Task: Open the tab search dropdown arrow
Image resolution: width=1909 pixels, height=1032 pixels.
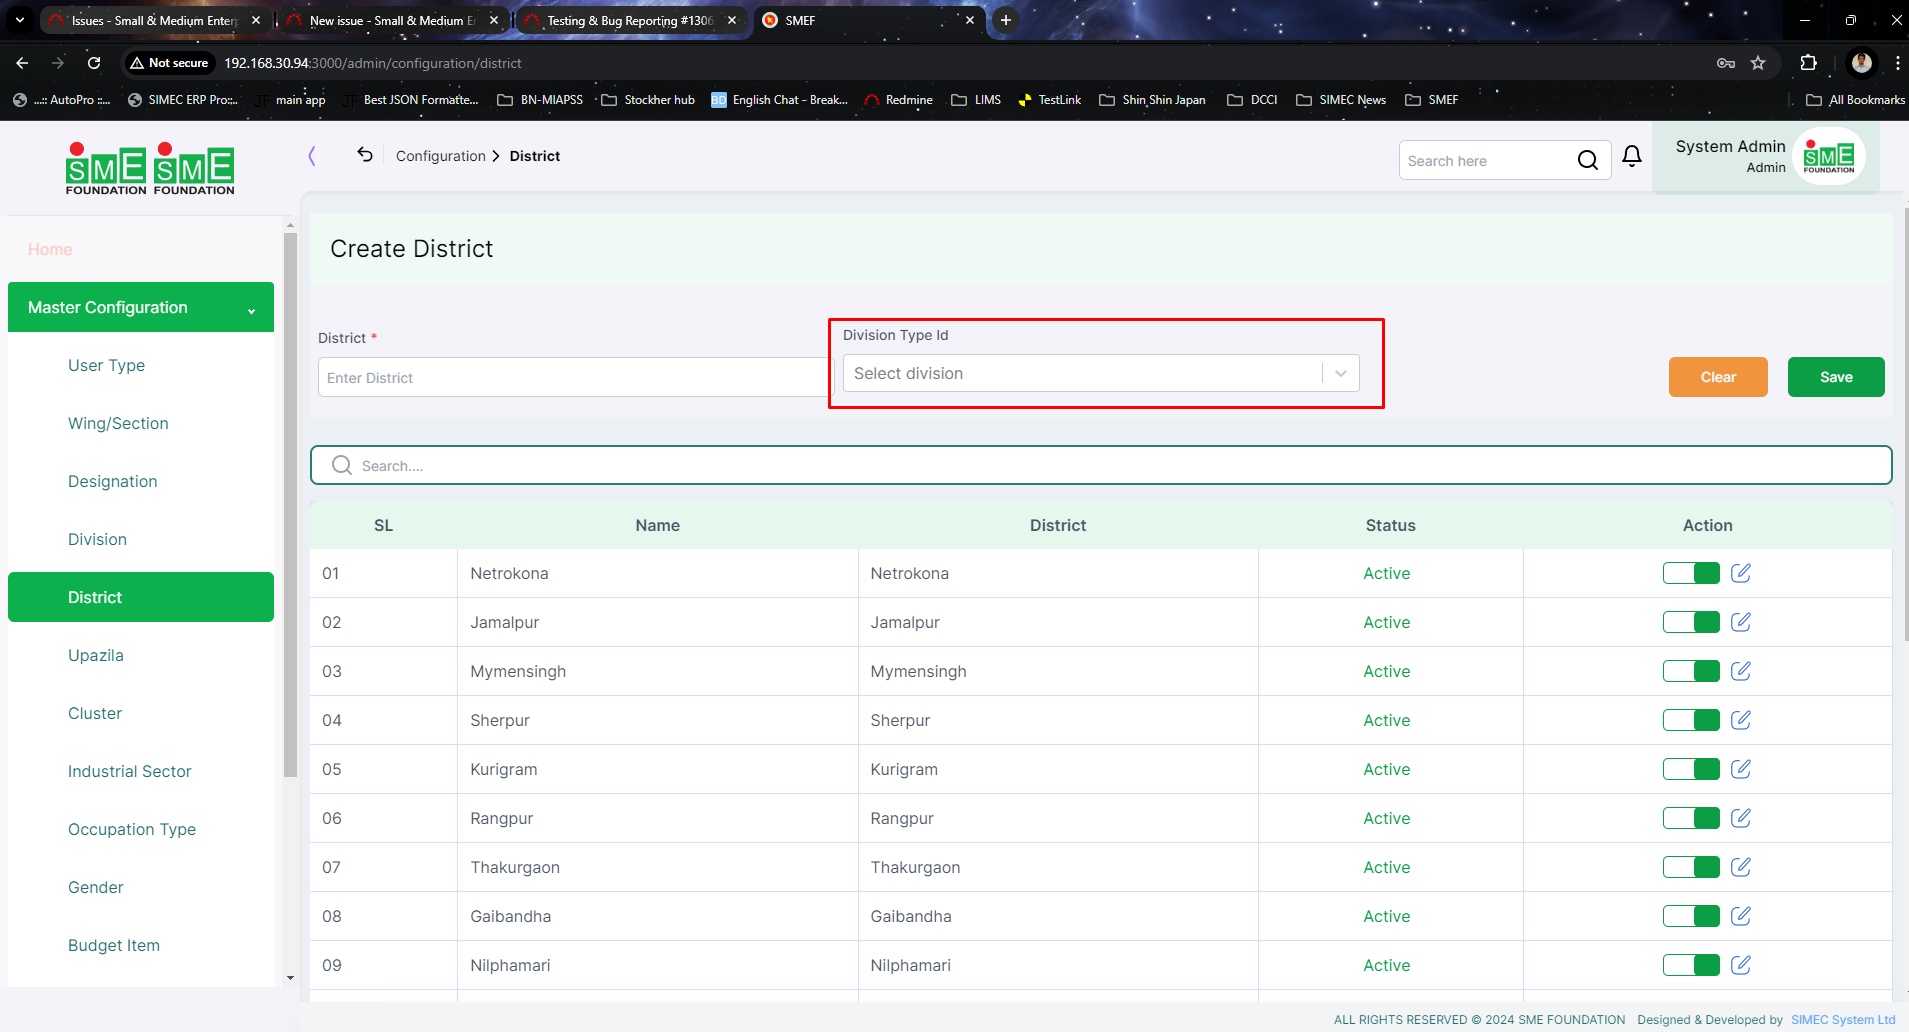Action: pyautogui.click(x=20, y=20)
